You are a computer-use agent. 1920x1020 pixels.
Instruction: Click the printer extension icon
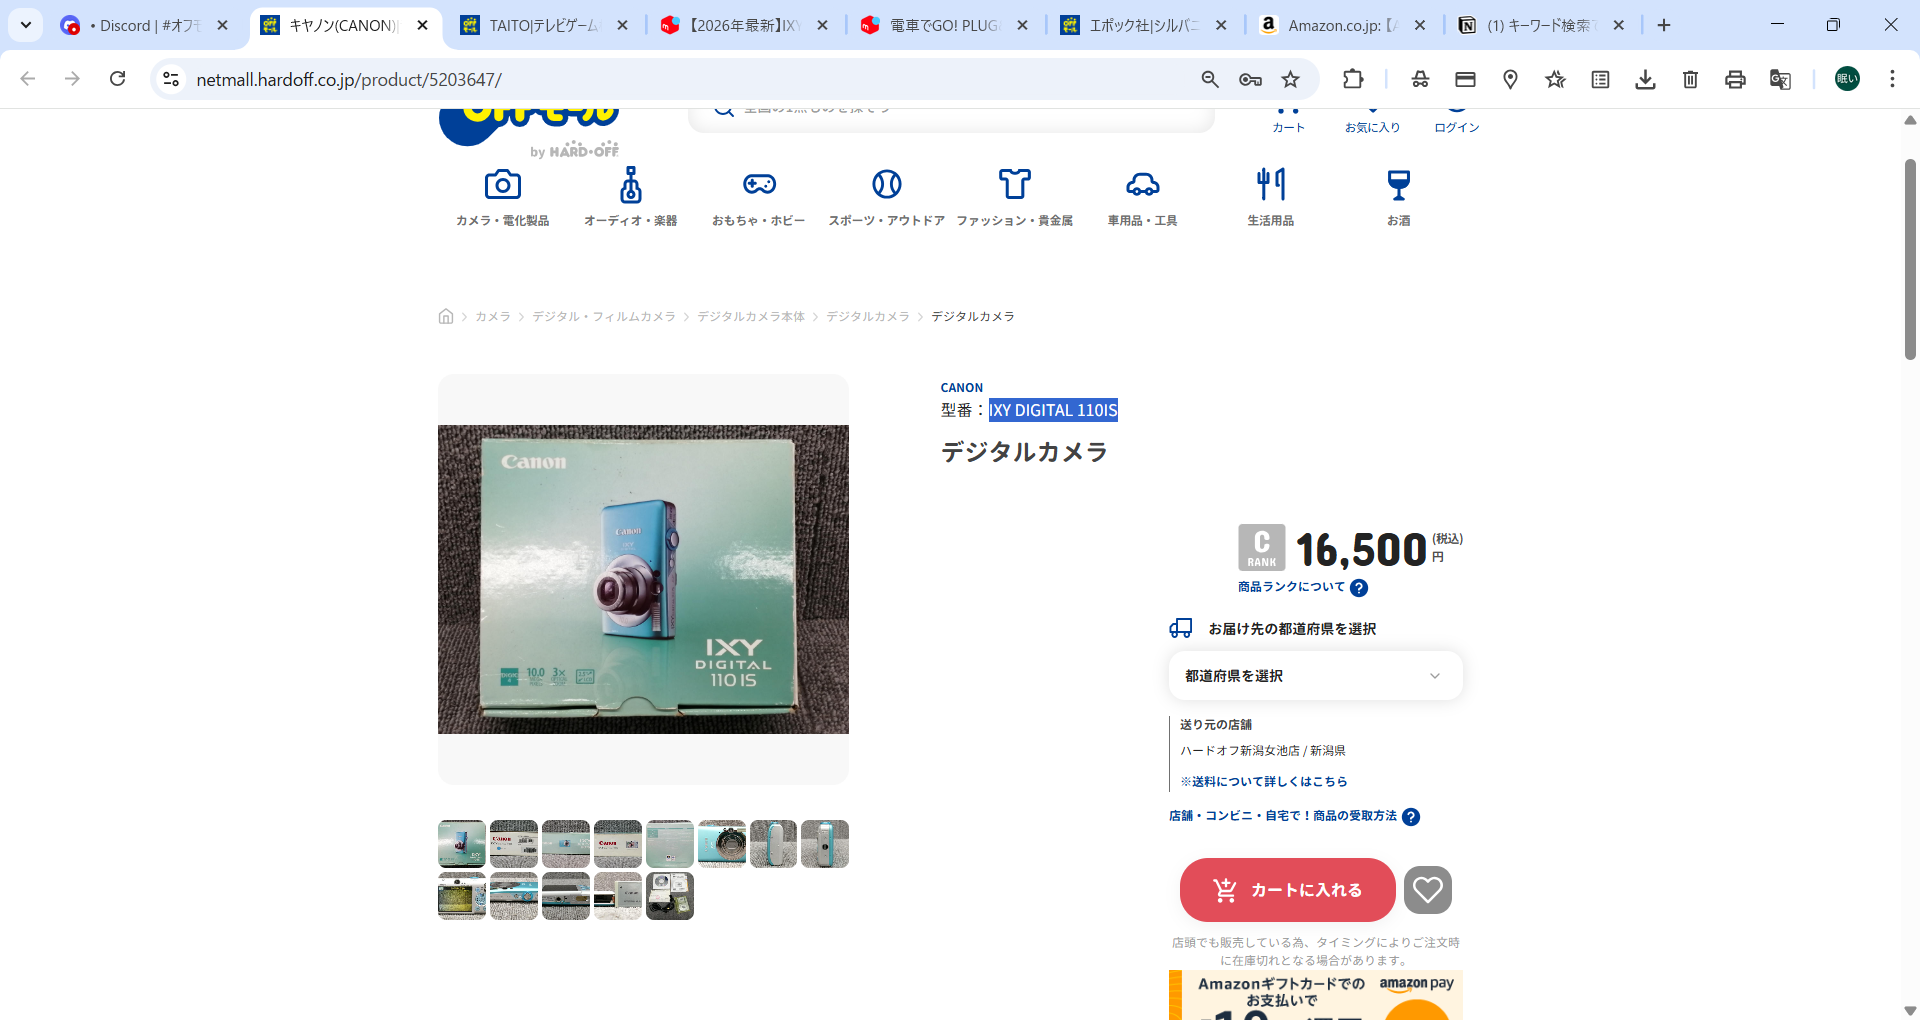click(1735, 79)
